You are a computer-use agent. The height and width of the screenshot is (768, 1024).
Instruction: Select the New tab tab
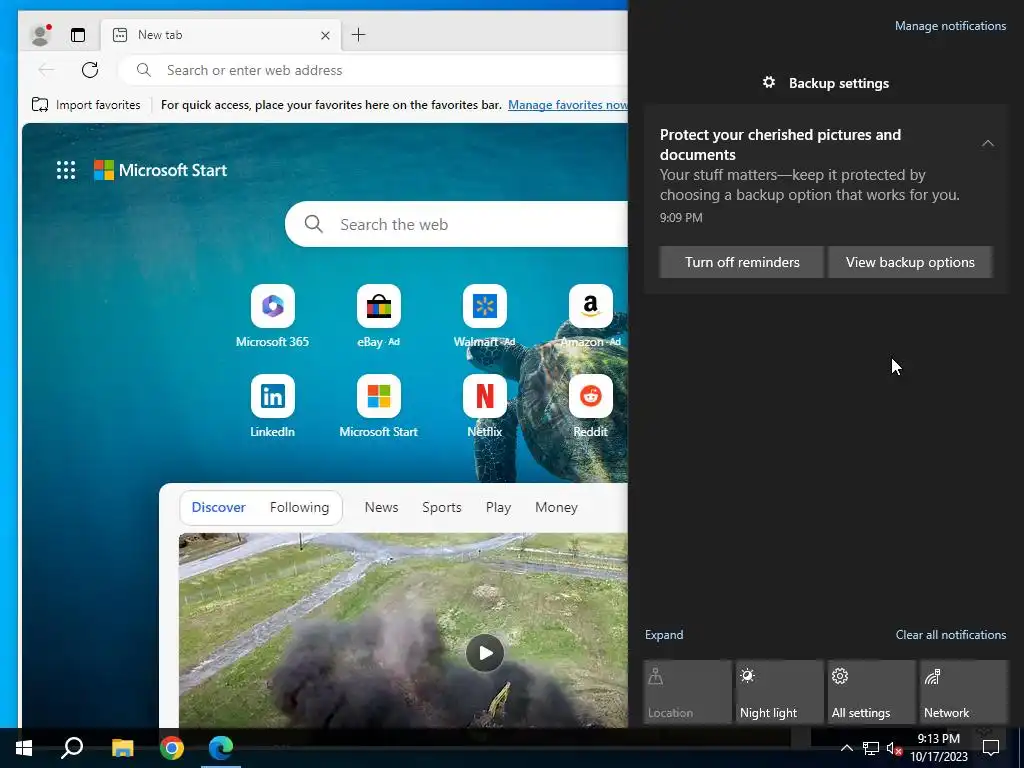222,35
